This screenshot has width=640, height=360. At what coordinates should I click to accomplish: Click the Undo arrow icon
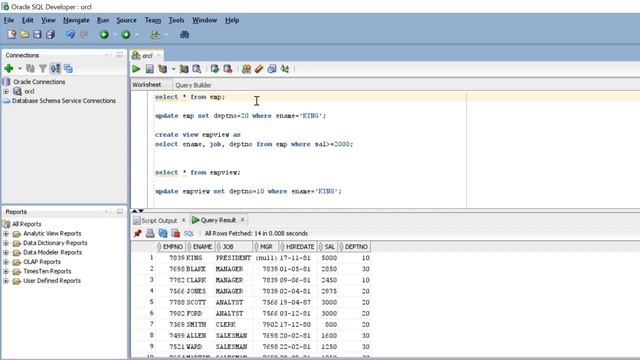(70, 35)
